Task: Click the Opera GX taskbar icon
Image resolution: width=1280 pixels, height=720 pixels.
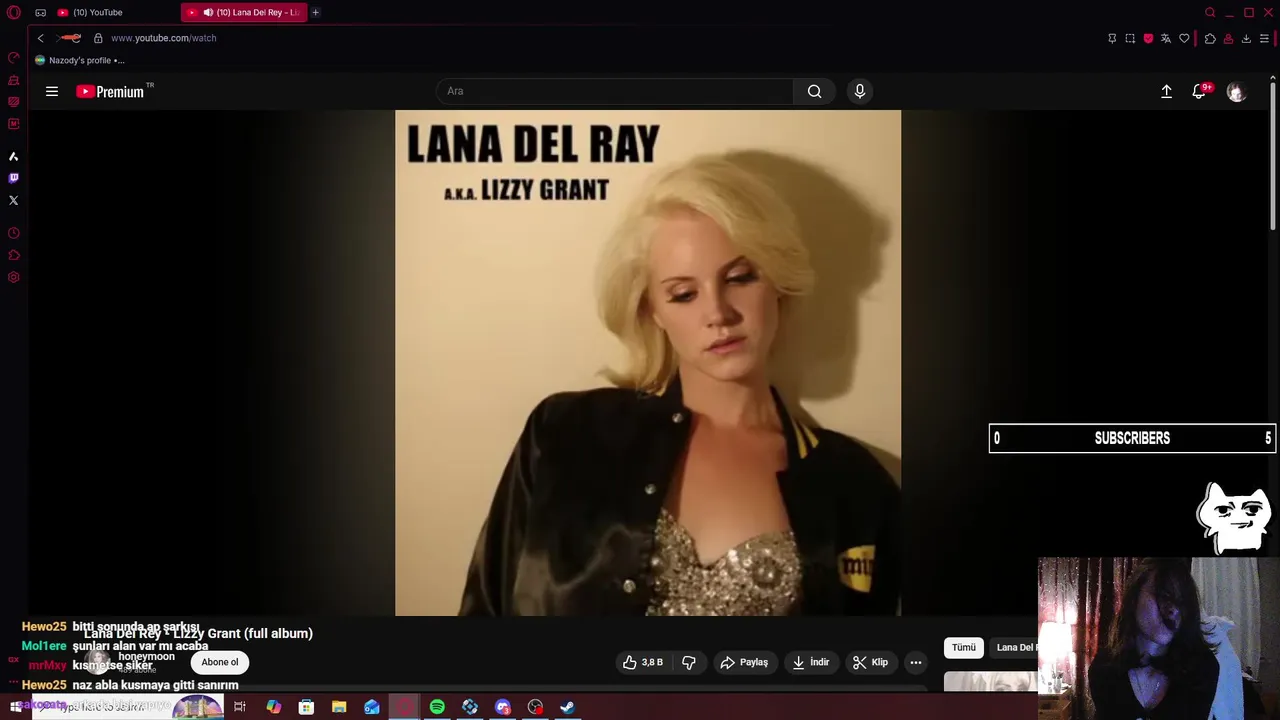Action: point(404,707)
